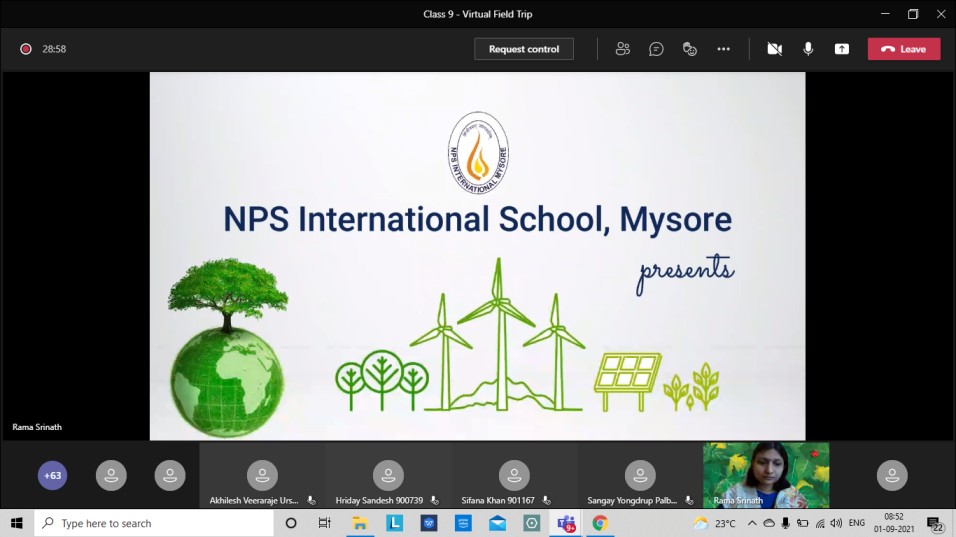Viewport: 956px width, 537px height.
Task: Open Microsoft Teams from the taskbar
Action: click(x=566, y=523)
